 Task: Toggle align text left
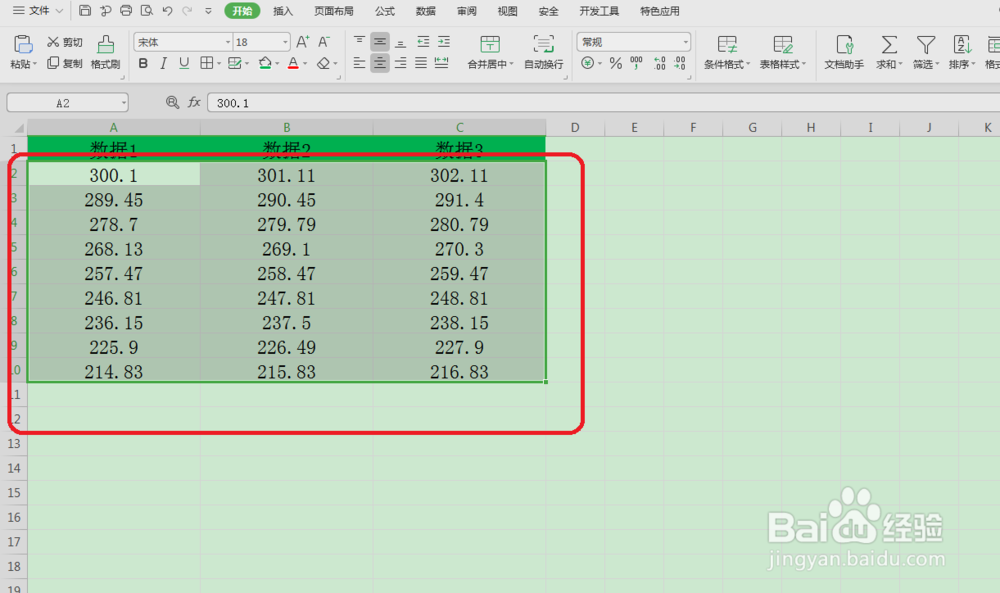pos(359,63)
